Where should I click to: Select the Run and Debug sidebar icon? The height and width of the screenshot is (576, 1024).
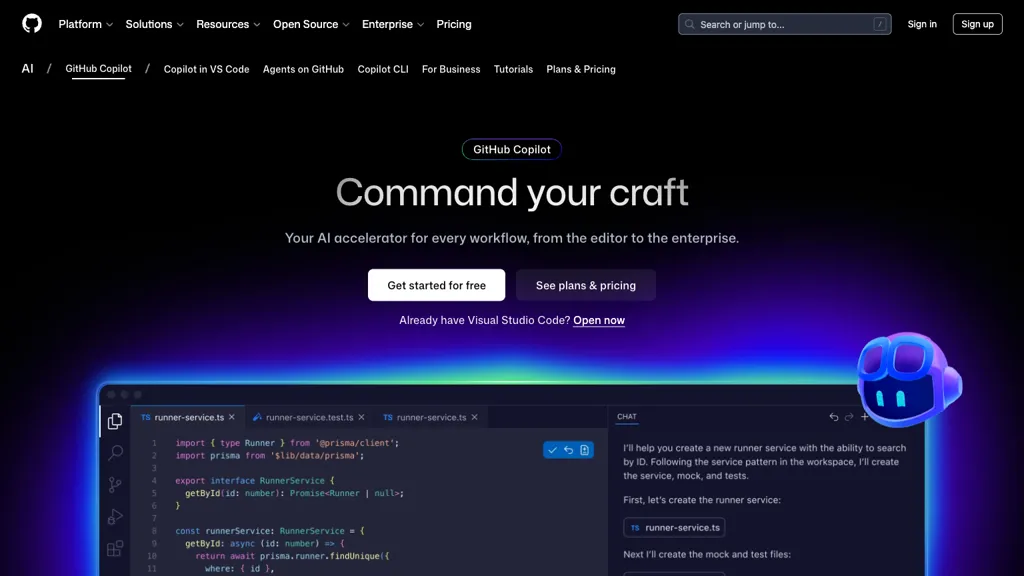tap(114, 517)
